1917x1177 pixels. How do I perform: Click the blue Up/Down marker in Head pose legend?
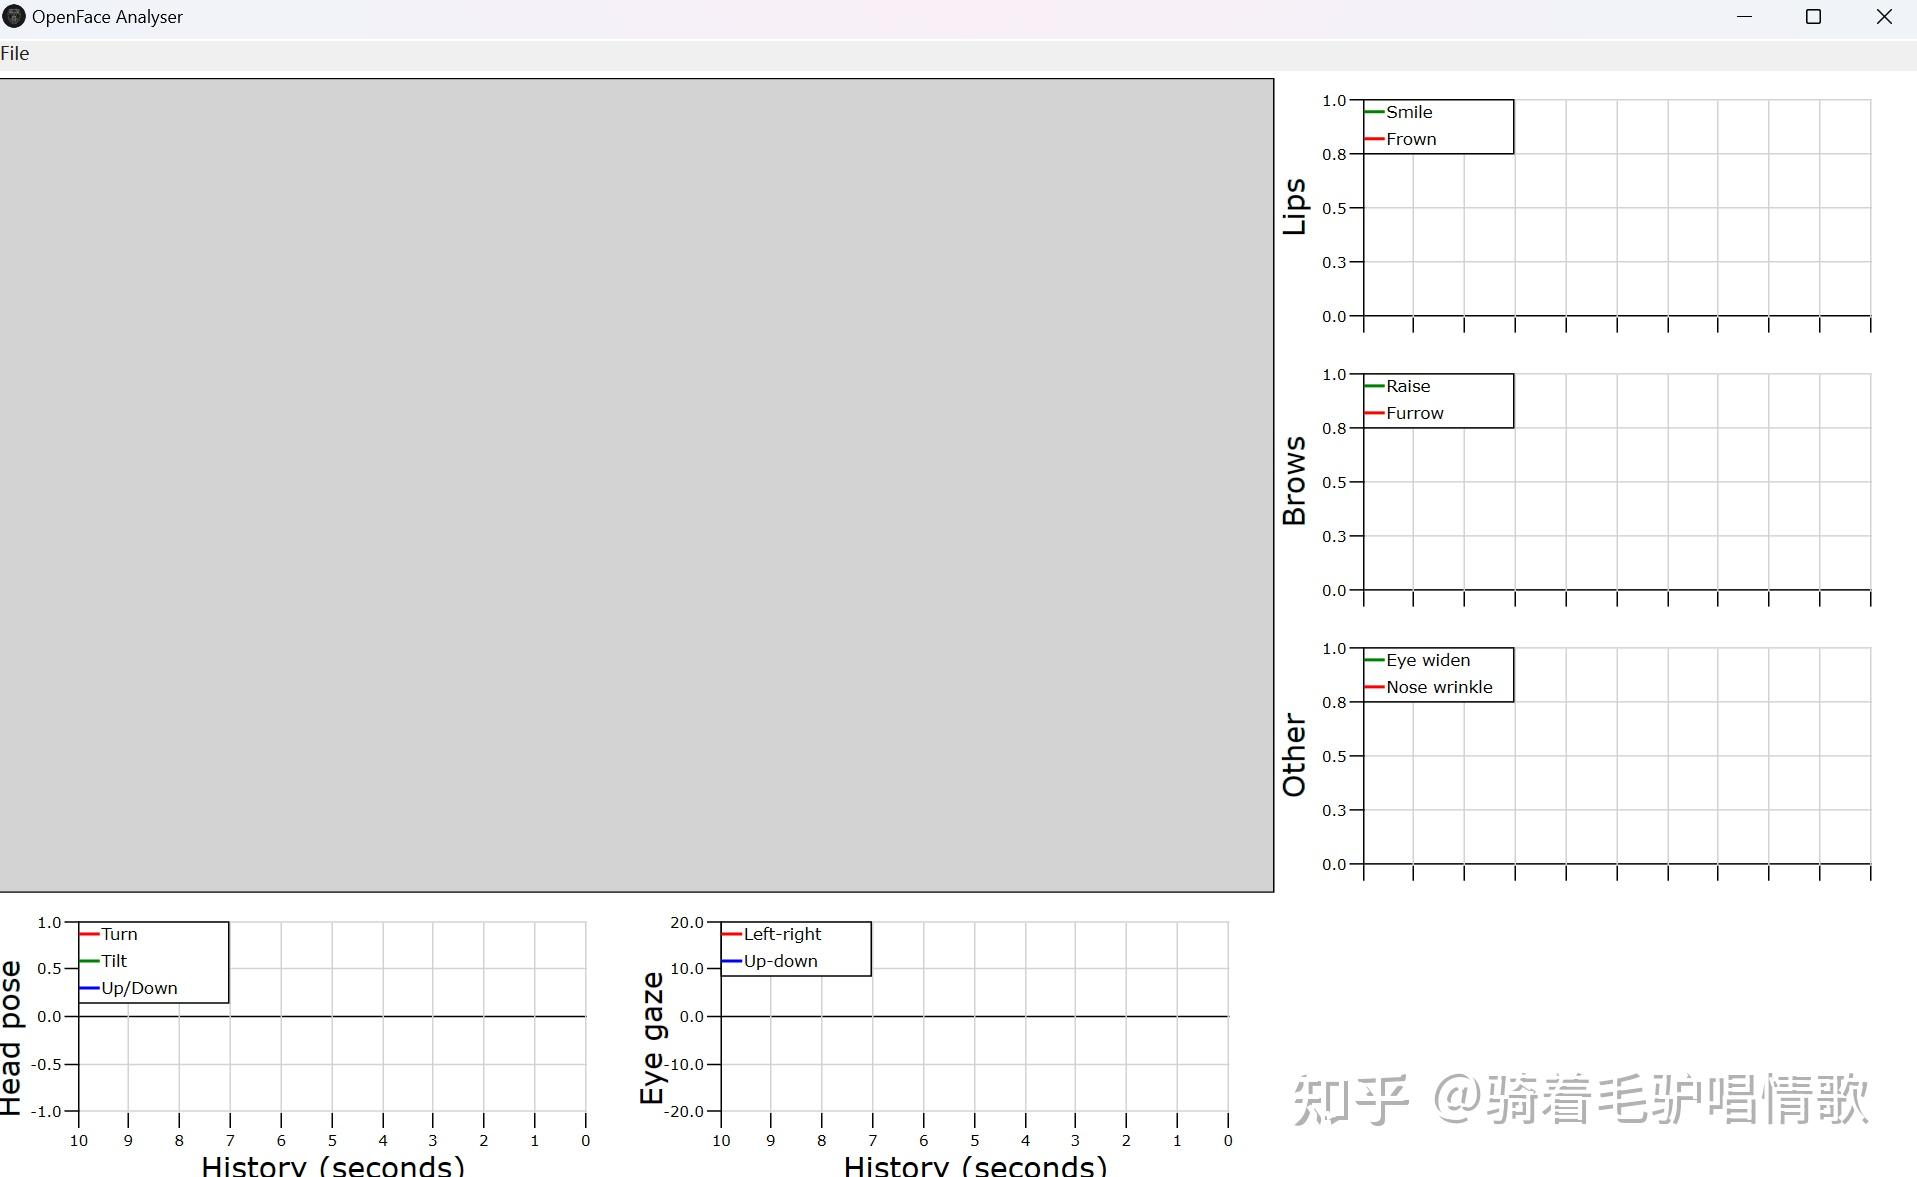click(90, 987)
